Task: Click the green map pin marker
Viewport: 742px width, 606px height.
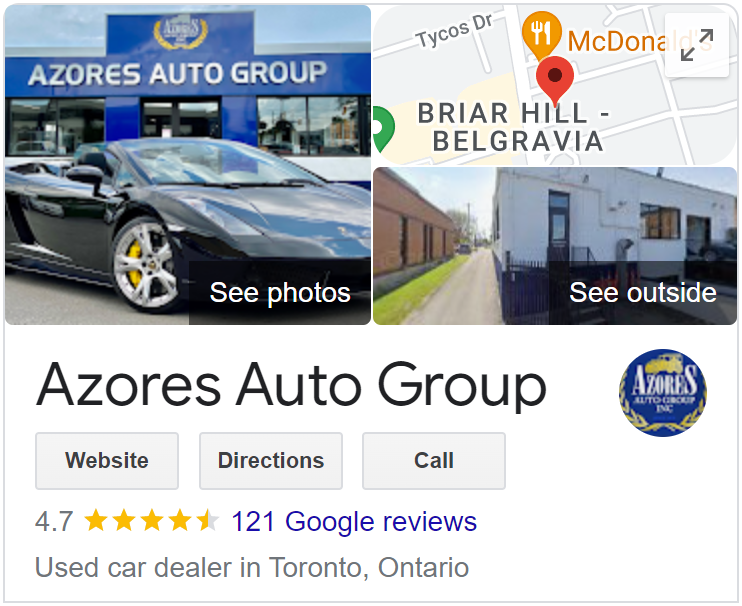Action: (x=383, y=129)
